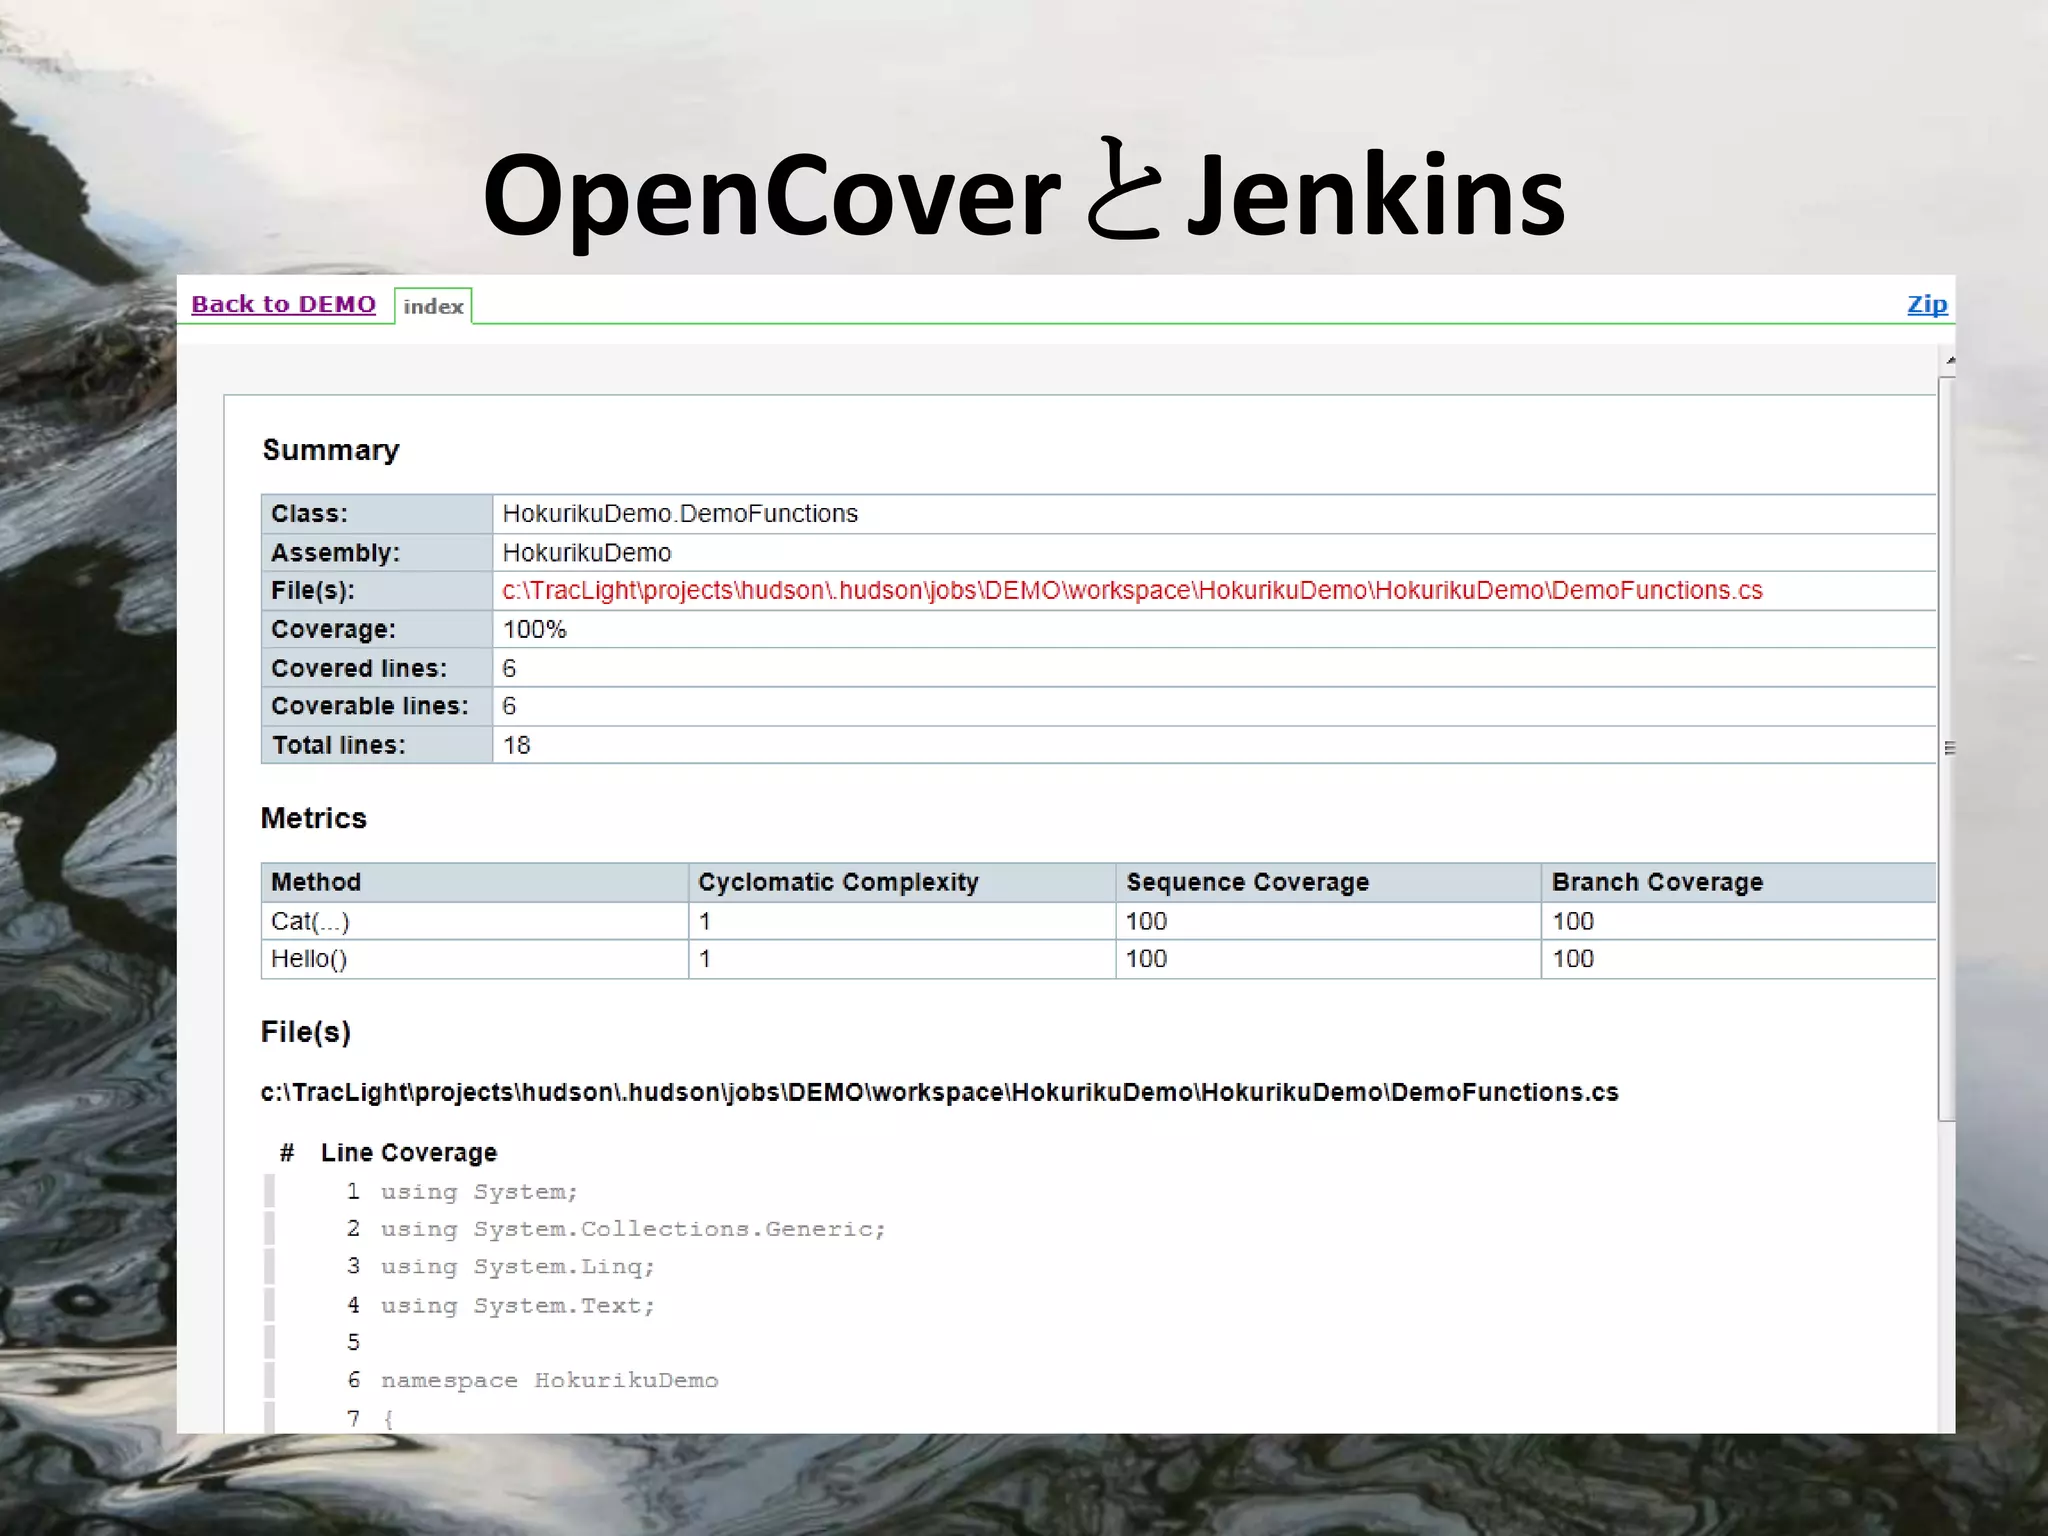2048x1536 pixels.
Task: Download the Zip link
Action: [1927, 304]
